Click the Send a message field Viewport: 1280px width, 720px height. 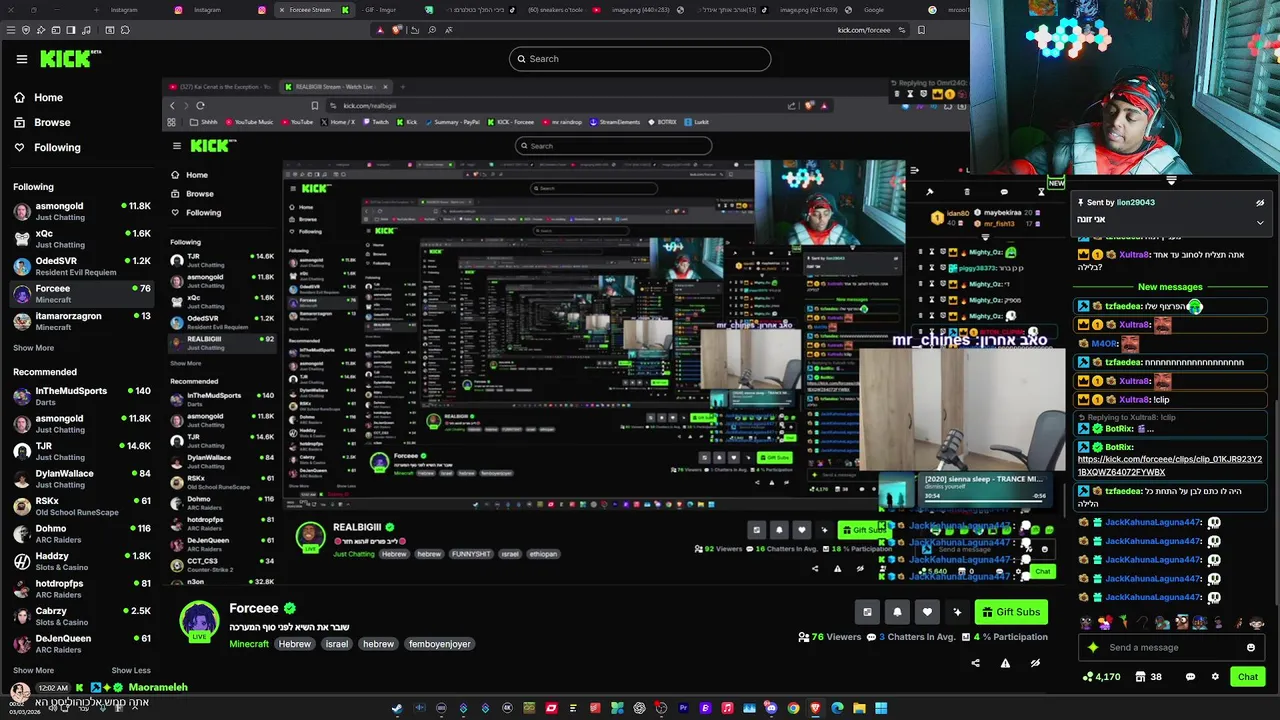[x=1172, y=647]
